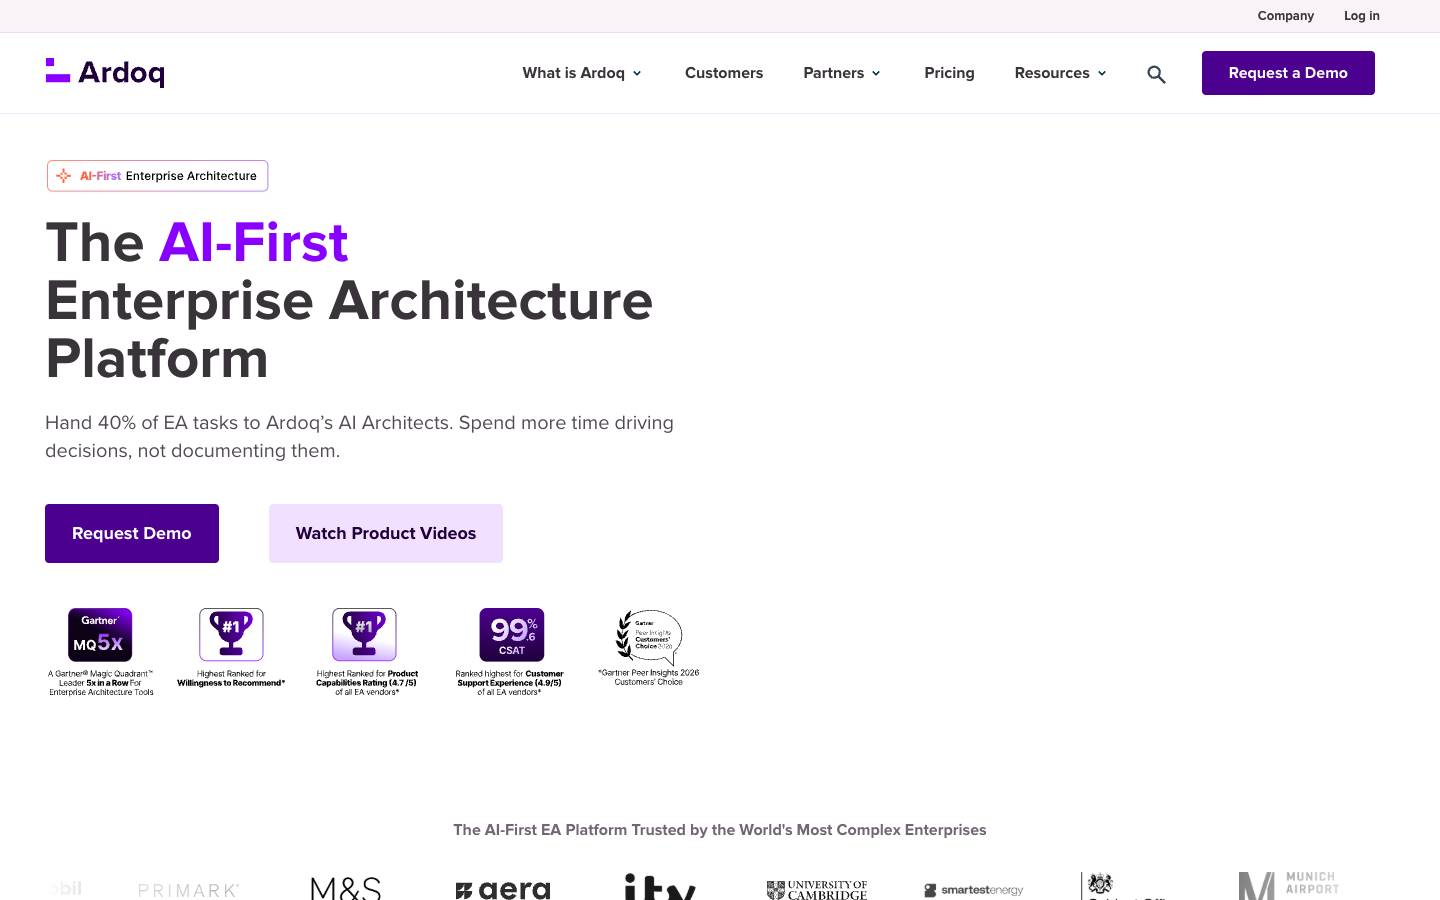This screenshot has height=900, width=1440.
Task: Click the "Highest Ranked for Willingness to Recommend" caption
Action: (x=231, y=679)
